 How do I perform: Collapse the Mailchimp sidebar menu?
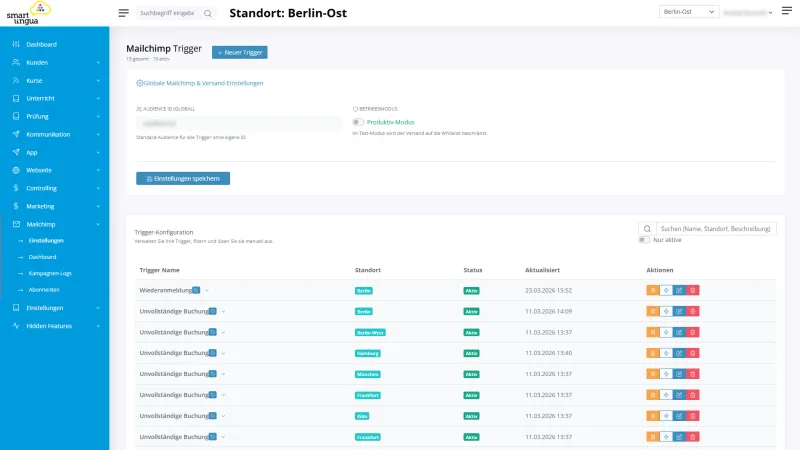[55, 224]
